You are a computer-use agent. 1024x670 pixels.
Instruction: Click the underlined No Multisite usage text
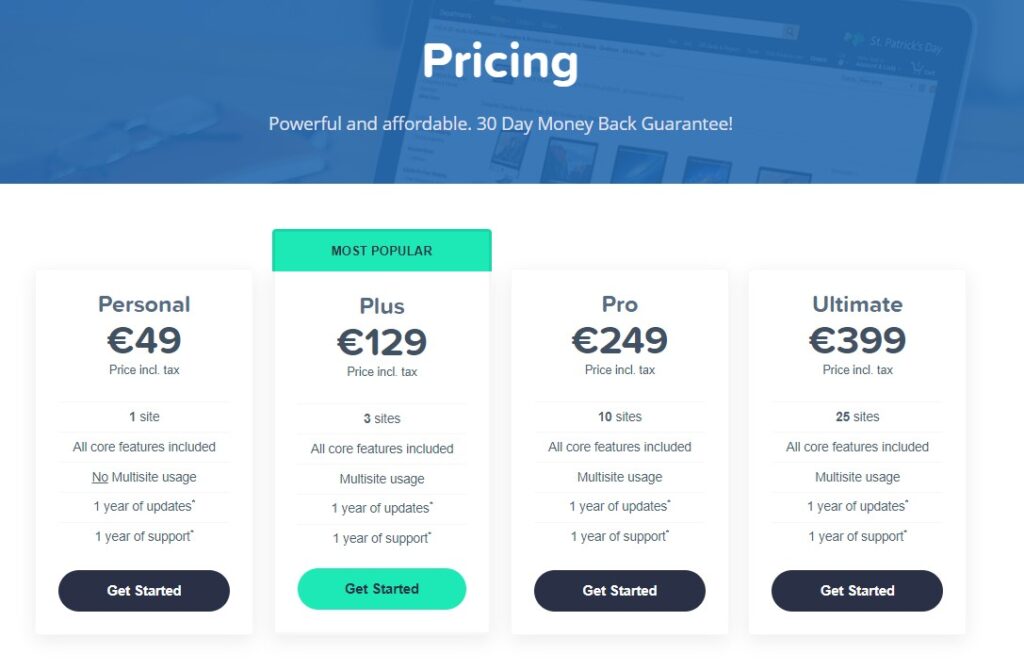(144, 477)
